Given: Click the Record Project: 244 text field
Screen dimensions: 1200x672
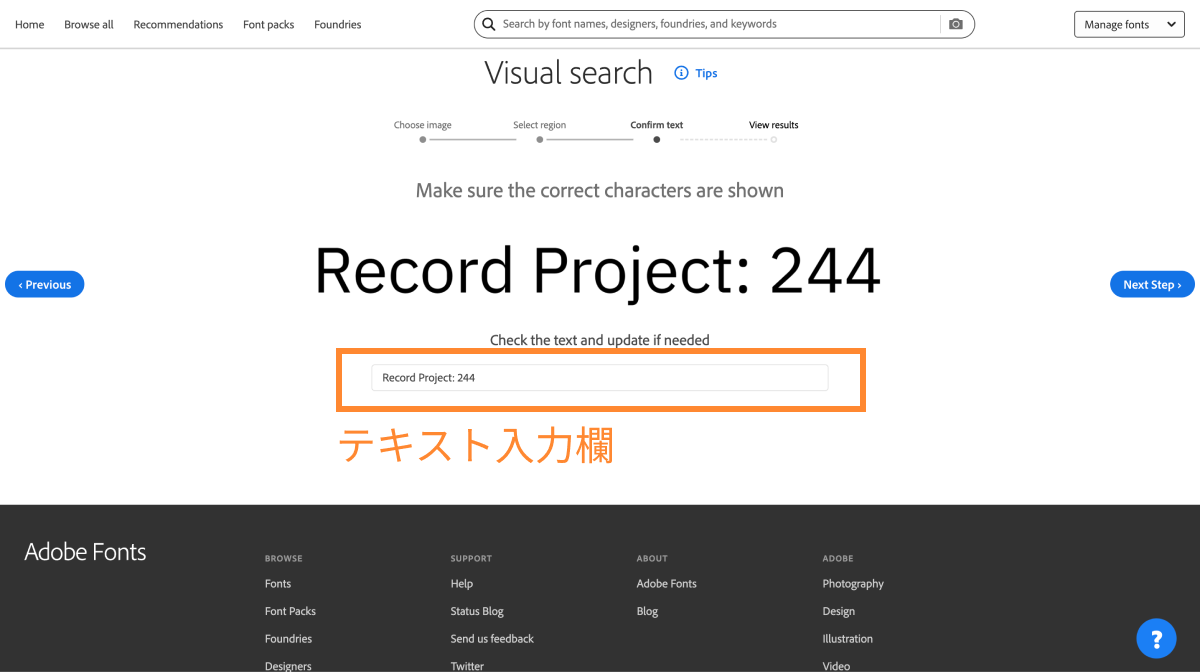Looking at the screenshot, I should pos(599,378).
